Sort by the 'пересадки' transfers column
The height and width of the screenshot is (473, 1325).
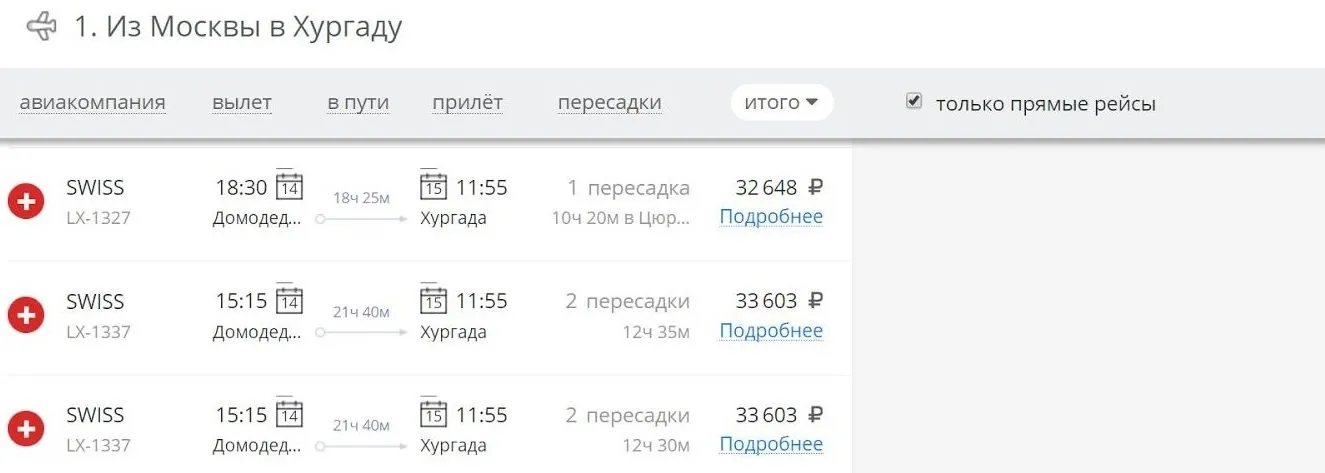tap(609, 102)
